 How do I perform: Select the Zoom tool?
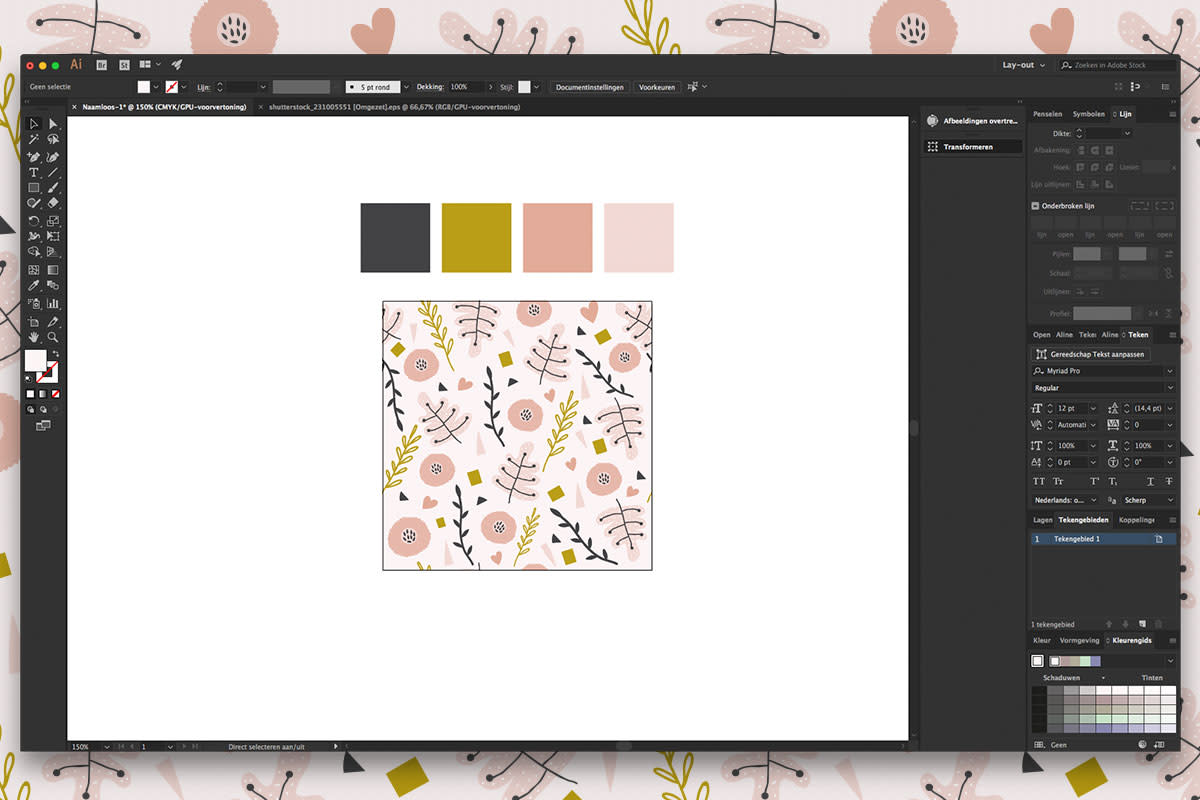click(x=53, y=338)
